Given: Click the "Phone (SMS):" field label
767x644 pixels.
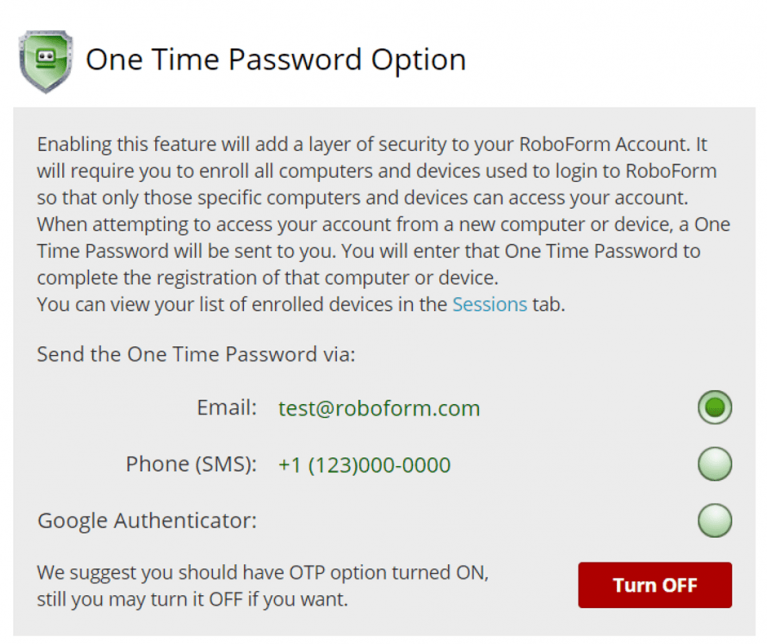Looking at the screenshot, I should (x=191, y=465).
